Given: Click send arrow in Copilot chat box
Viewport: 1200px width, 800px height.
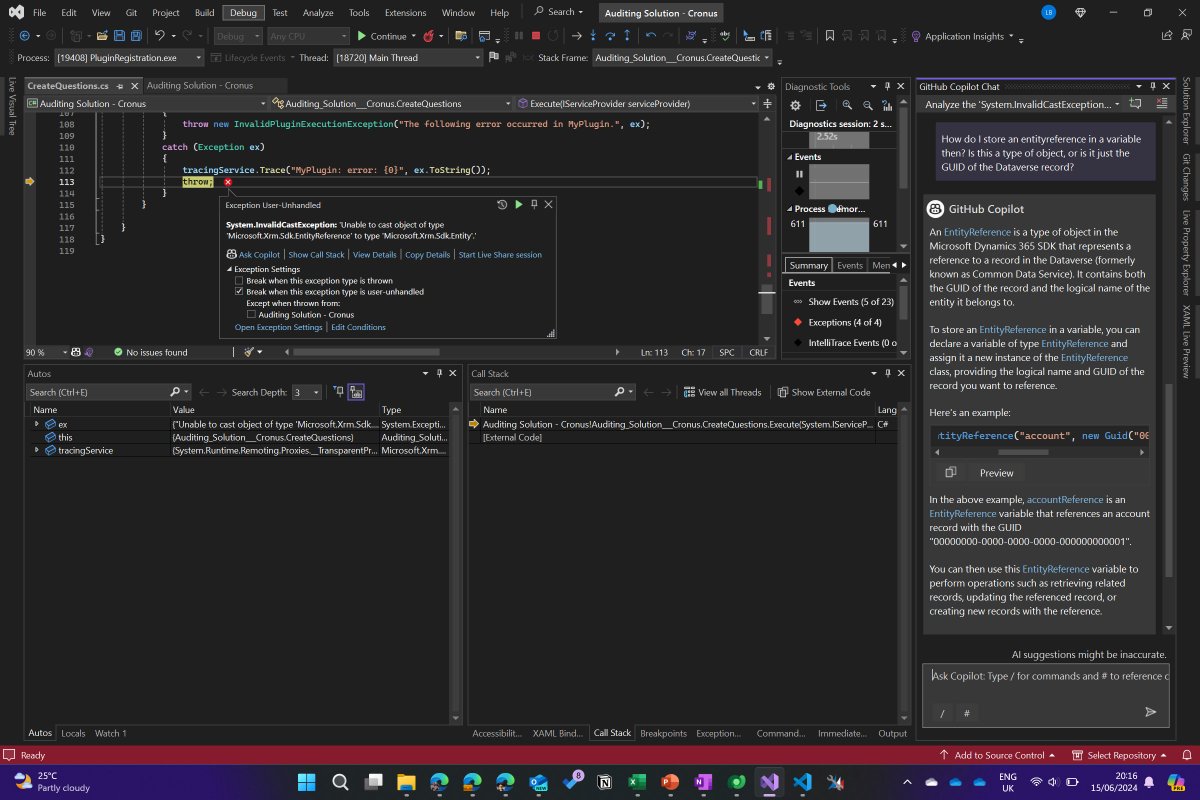Looking at the screenshot, I should point(1150,712).
